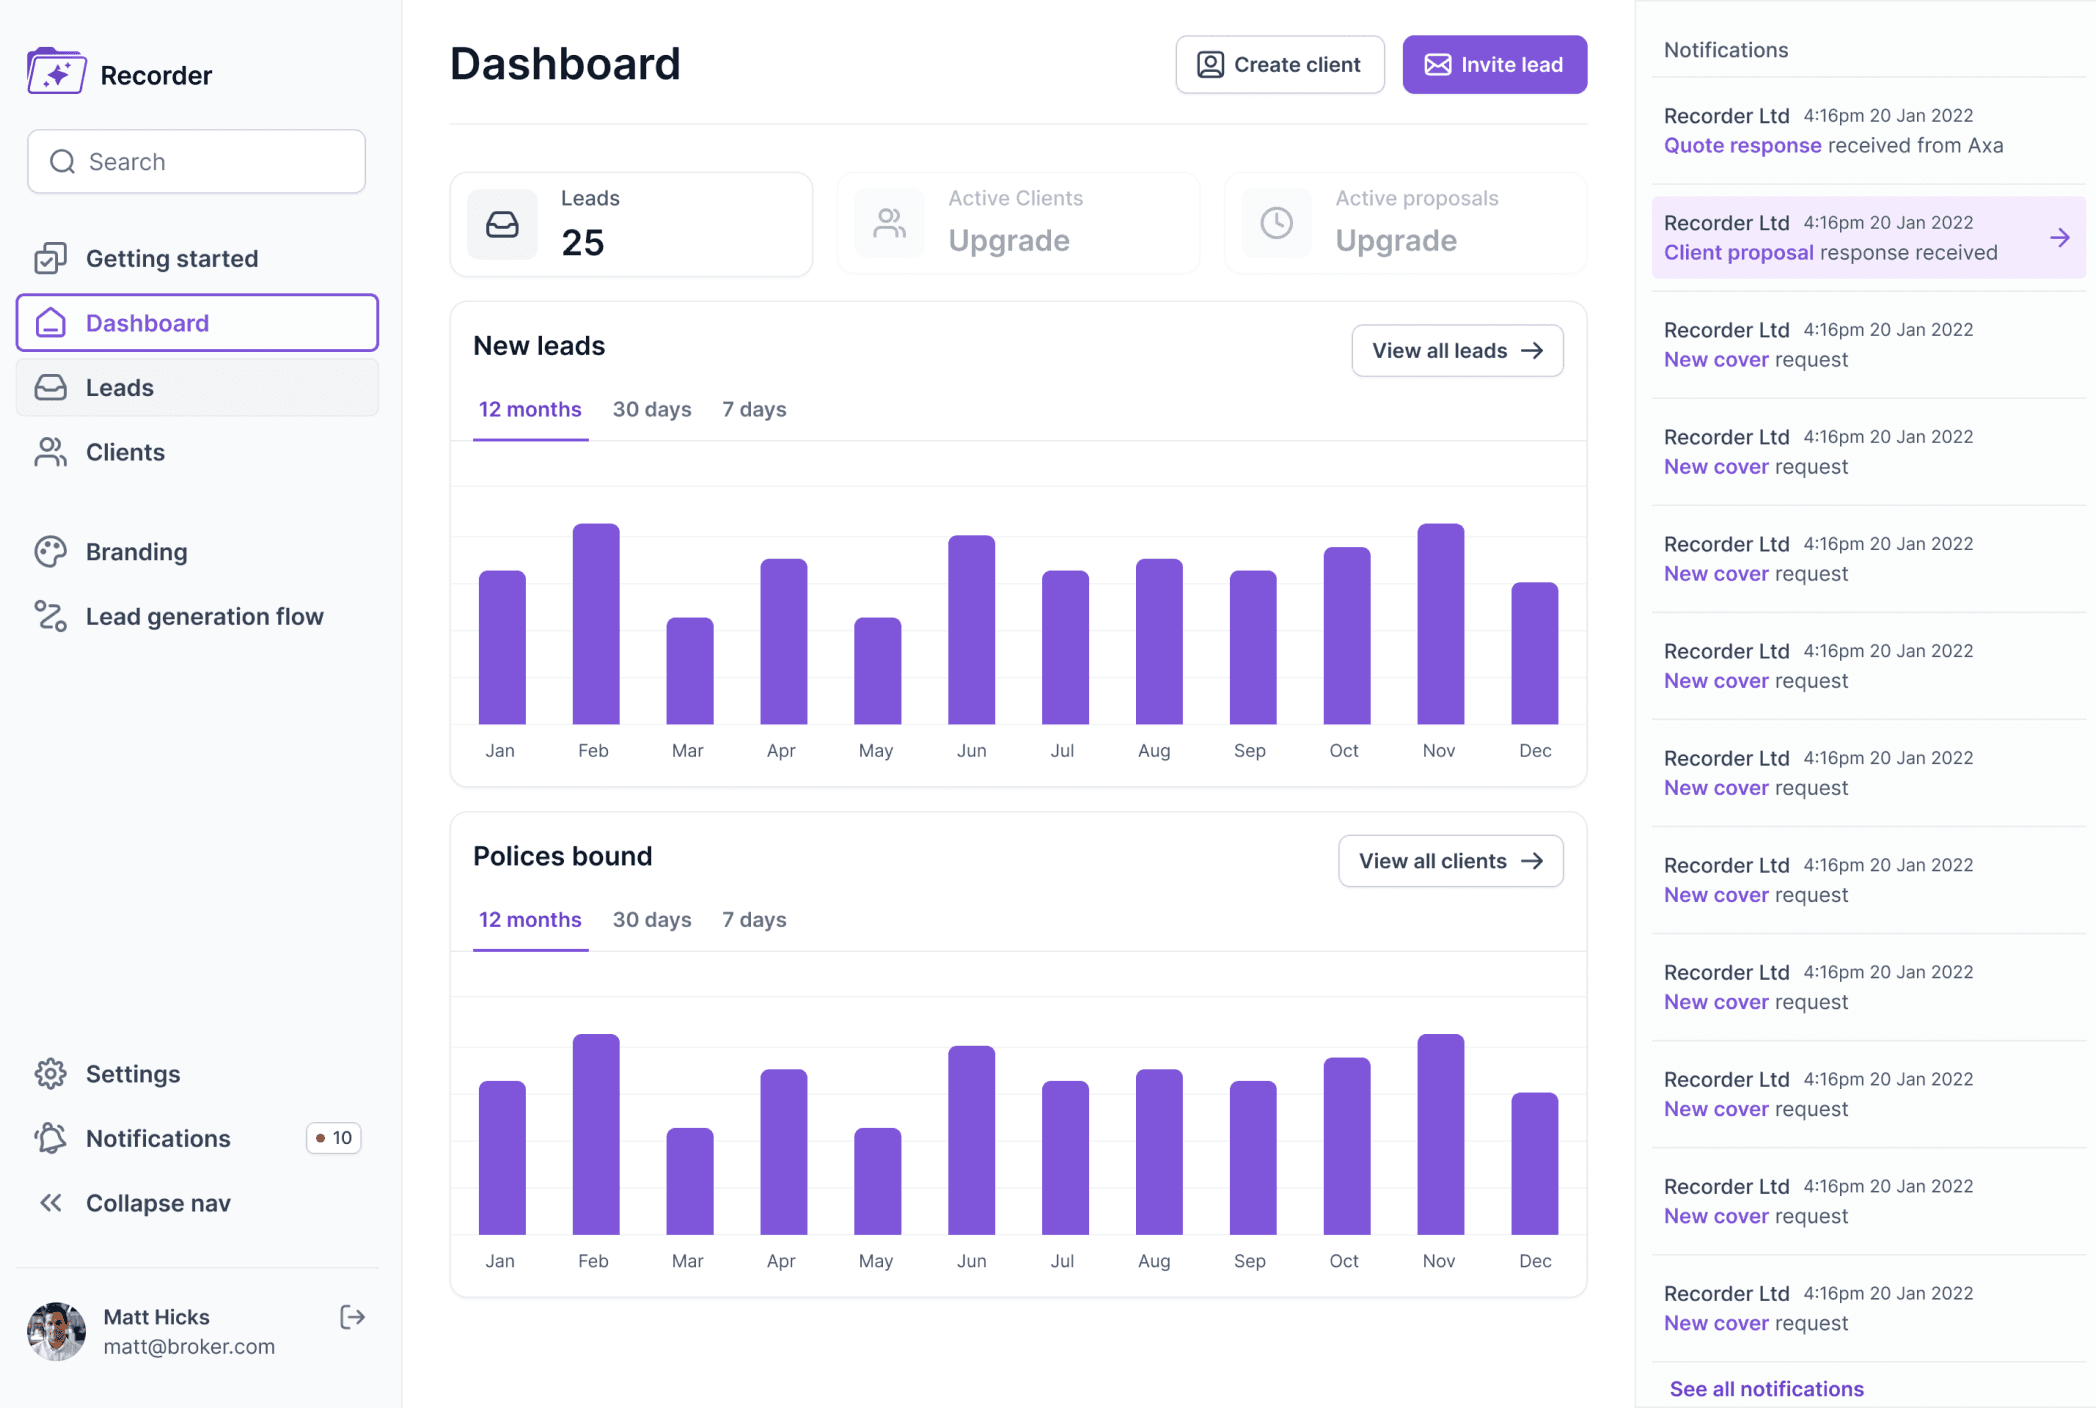Viewport: 2096px width, 1408px height.
Task: Collapse nav using double chevron
Action: 50,1203
